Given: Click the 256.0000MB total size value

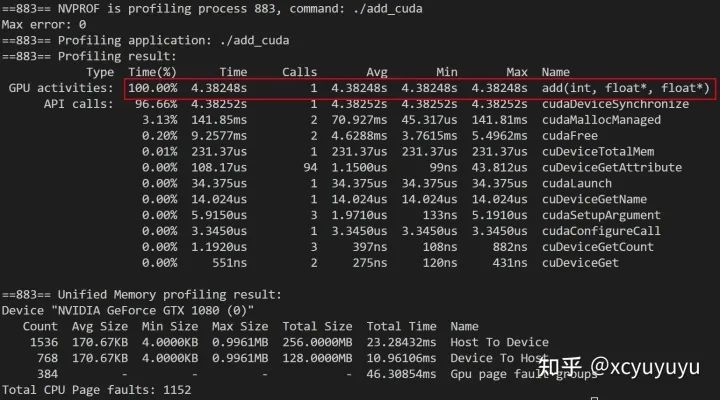Looking at the screenshot, I should tap(317, 343).
